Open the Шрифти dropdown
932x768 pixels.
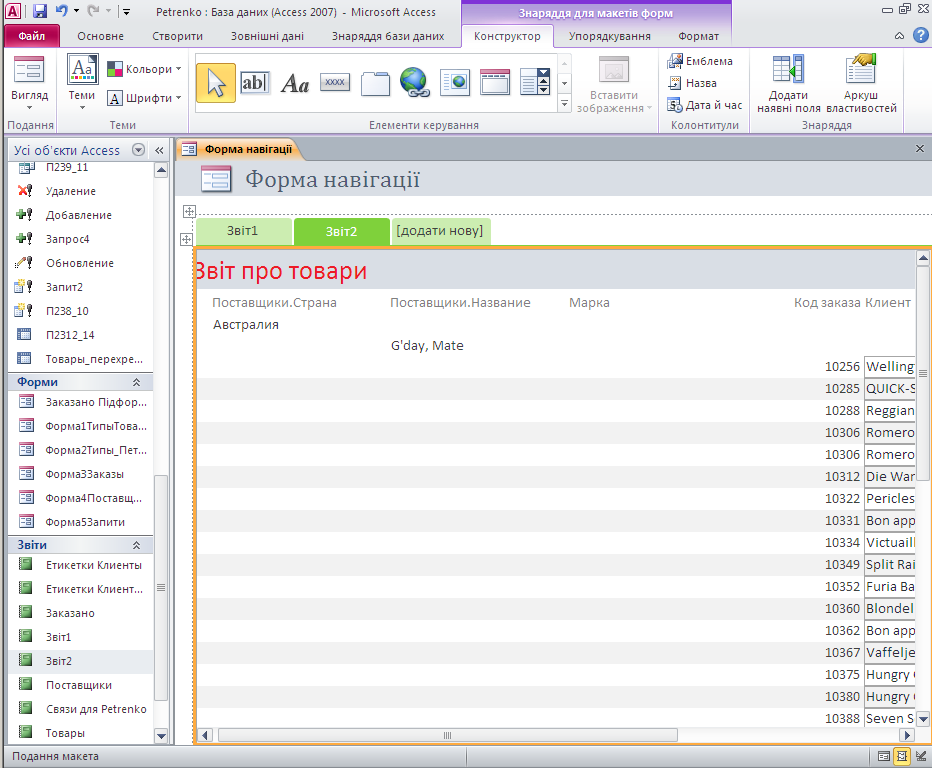coord(145,98)
